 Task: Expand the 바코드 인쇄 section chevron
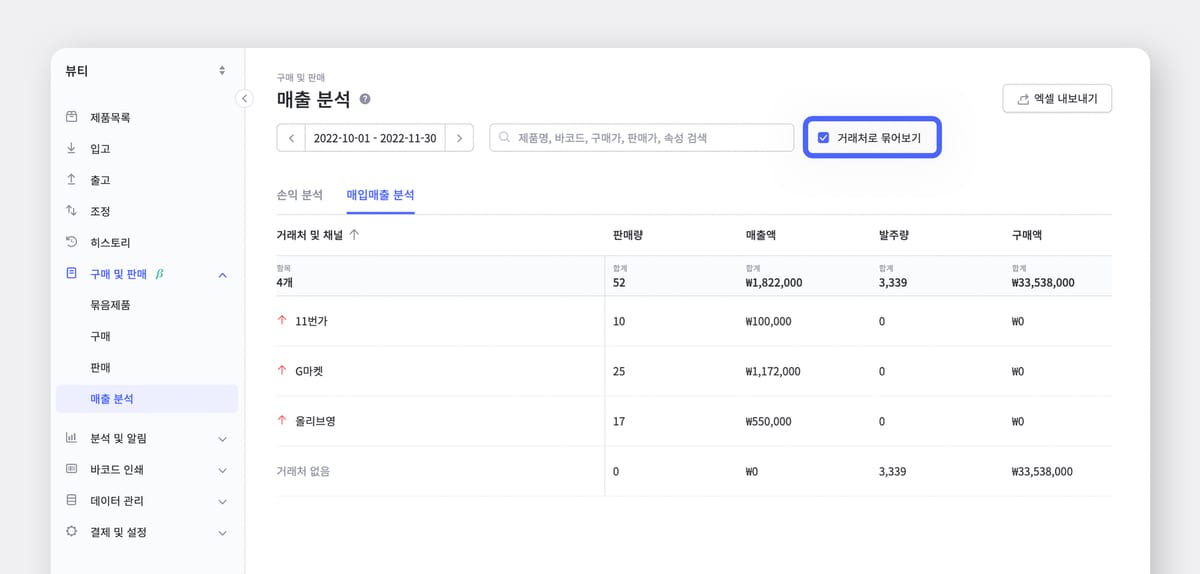[222, 470]
